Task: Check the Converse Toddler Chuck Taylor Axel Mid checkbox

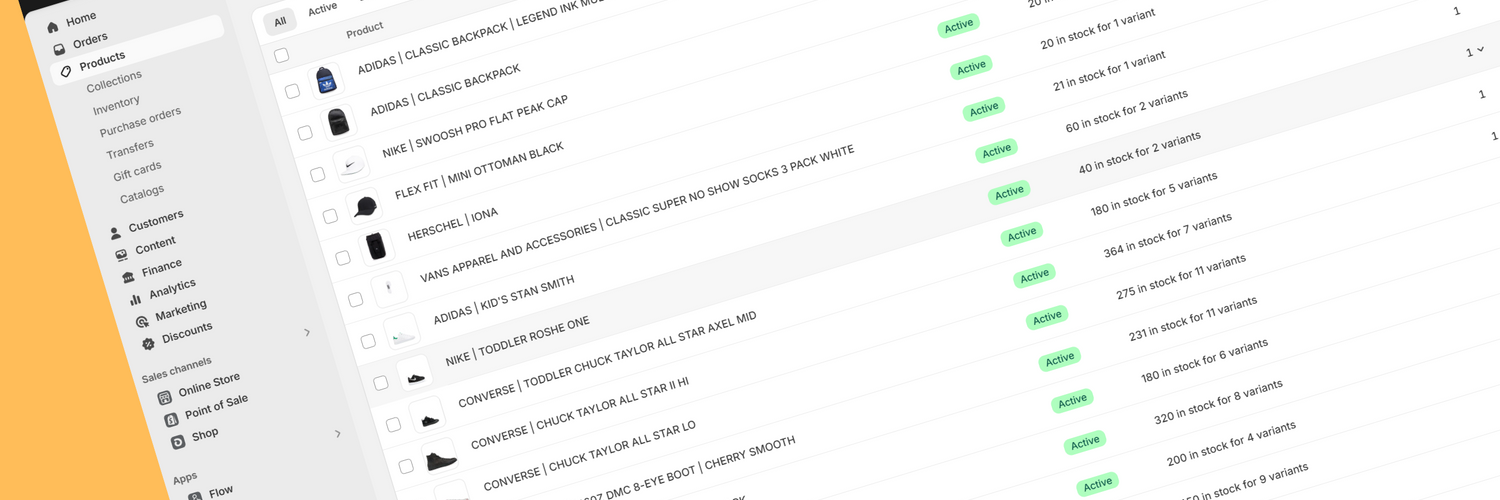Action: (x=394, y=425)
